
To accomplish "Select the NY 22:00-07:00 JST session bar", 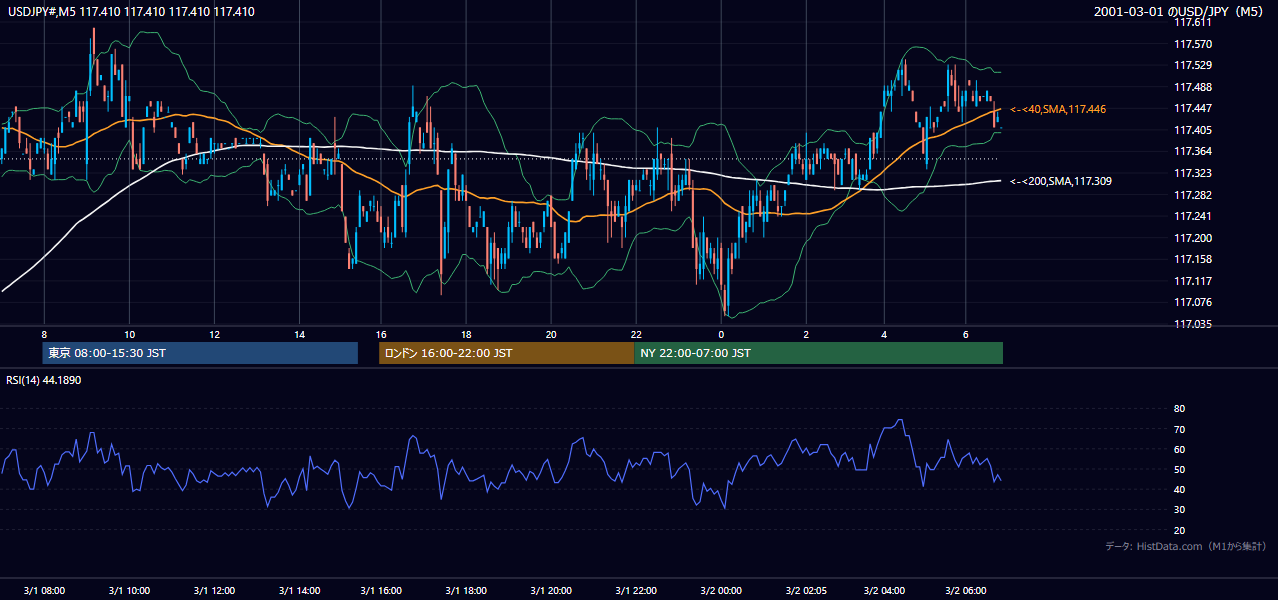I will tap(818, 353).
